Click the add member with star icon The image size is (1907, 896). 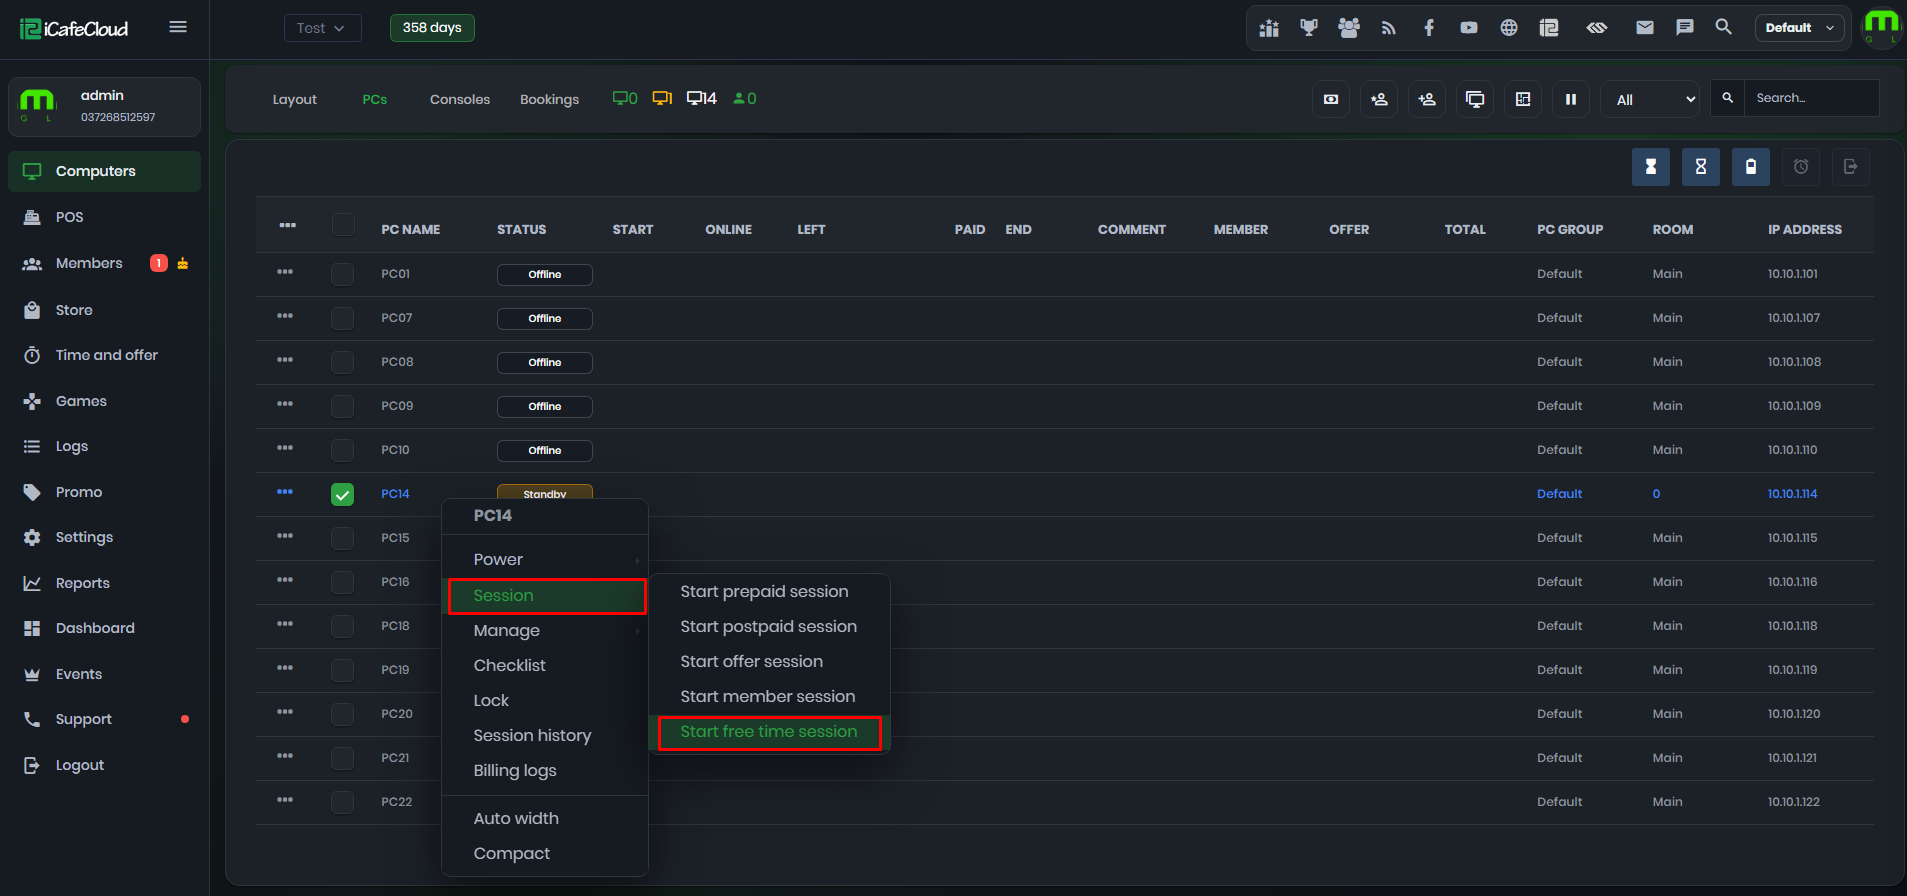[1379, 99]
